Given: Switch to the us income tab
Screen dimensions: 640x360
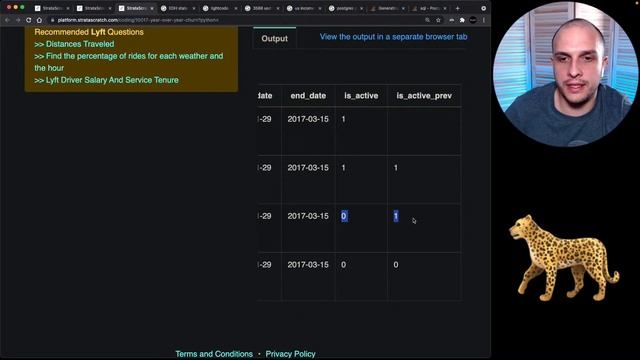Looking at the screenshot, I should click(304, 8).
